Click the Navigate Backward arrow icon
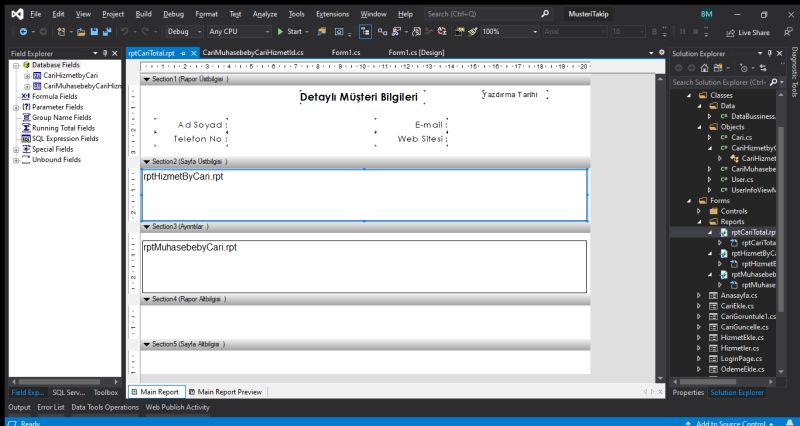The height and width of the screenshot is (426, 800). [23, 32]
